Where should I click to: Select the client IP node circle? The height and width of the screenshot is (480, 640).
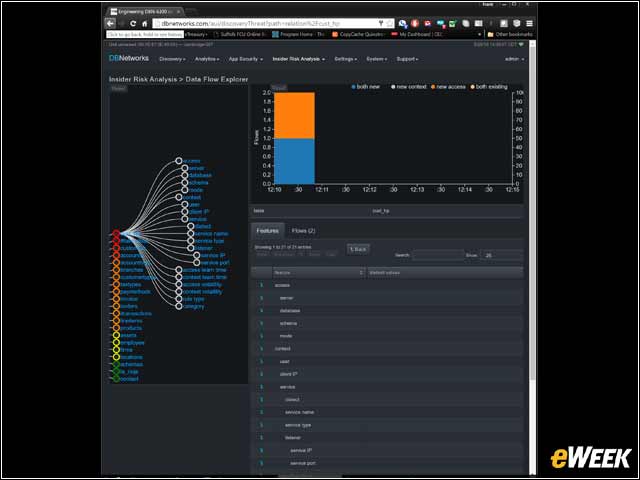click(184, 211)
